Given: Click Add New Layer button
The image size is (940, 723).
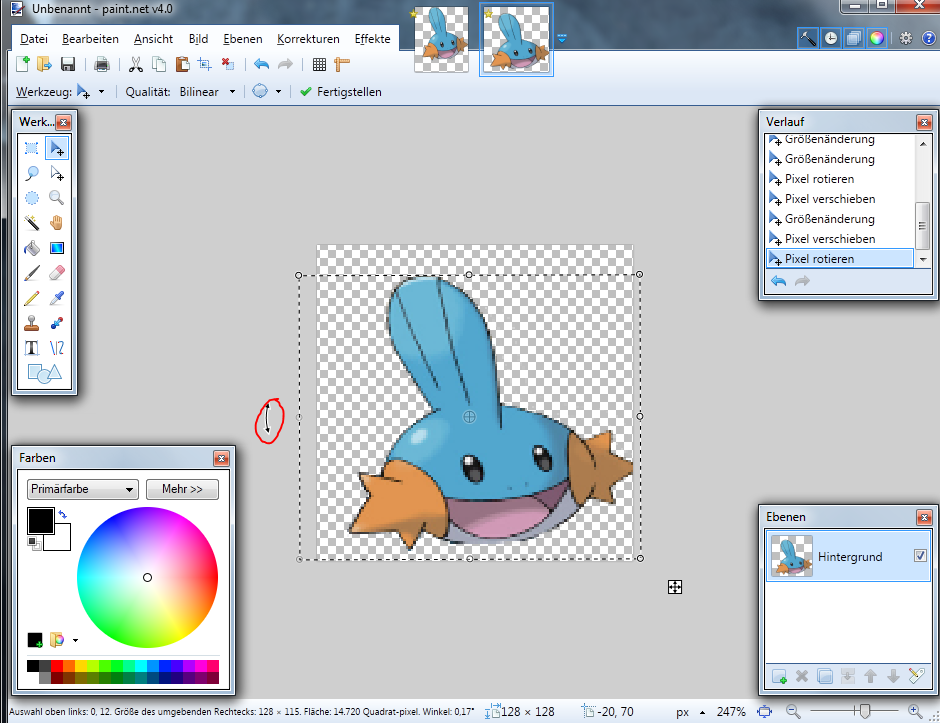Looking at the screenshot, I should (779, 676).
